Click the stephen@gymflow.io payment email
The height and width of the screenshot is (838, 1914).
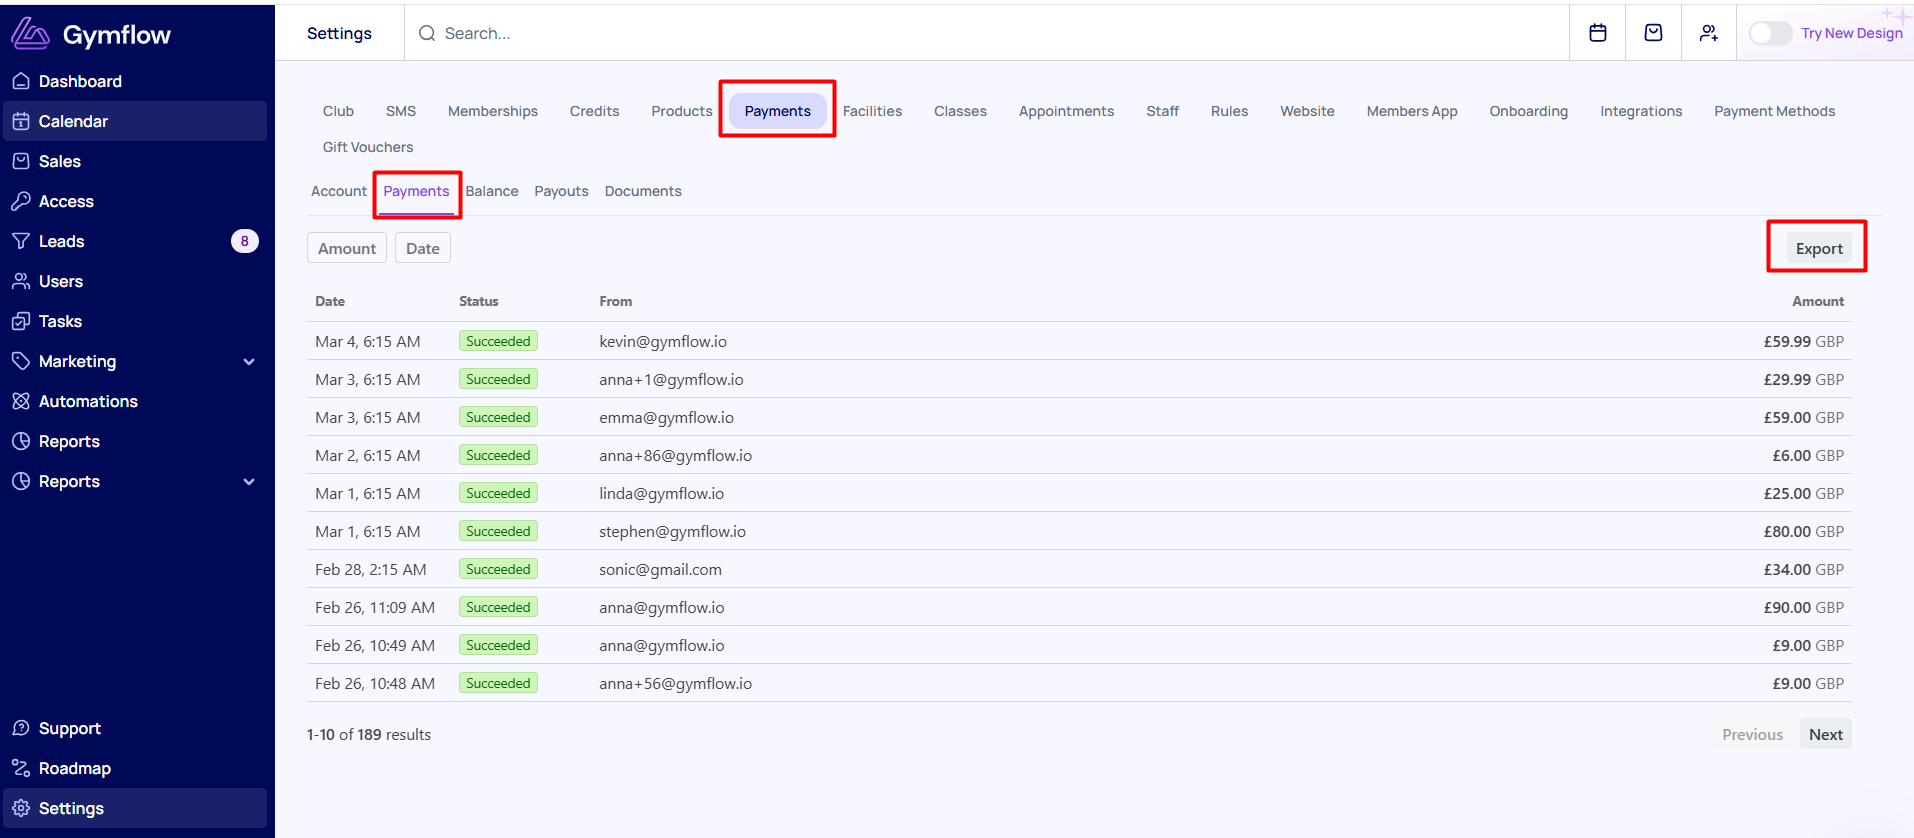click(x=672, y=531)
